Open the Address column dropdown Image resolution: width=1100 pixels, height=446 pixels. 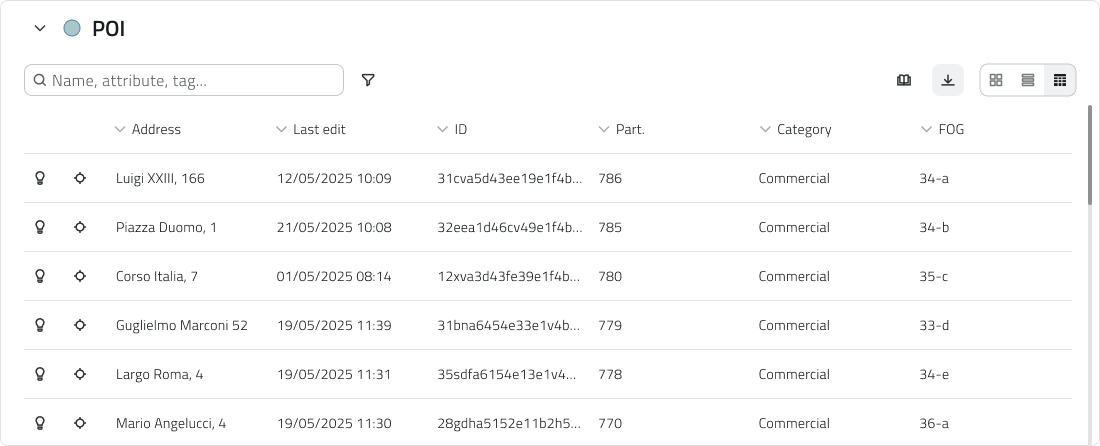[x=120, y=129]
